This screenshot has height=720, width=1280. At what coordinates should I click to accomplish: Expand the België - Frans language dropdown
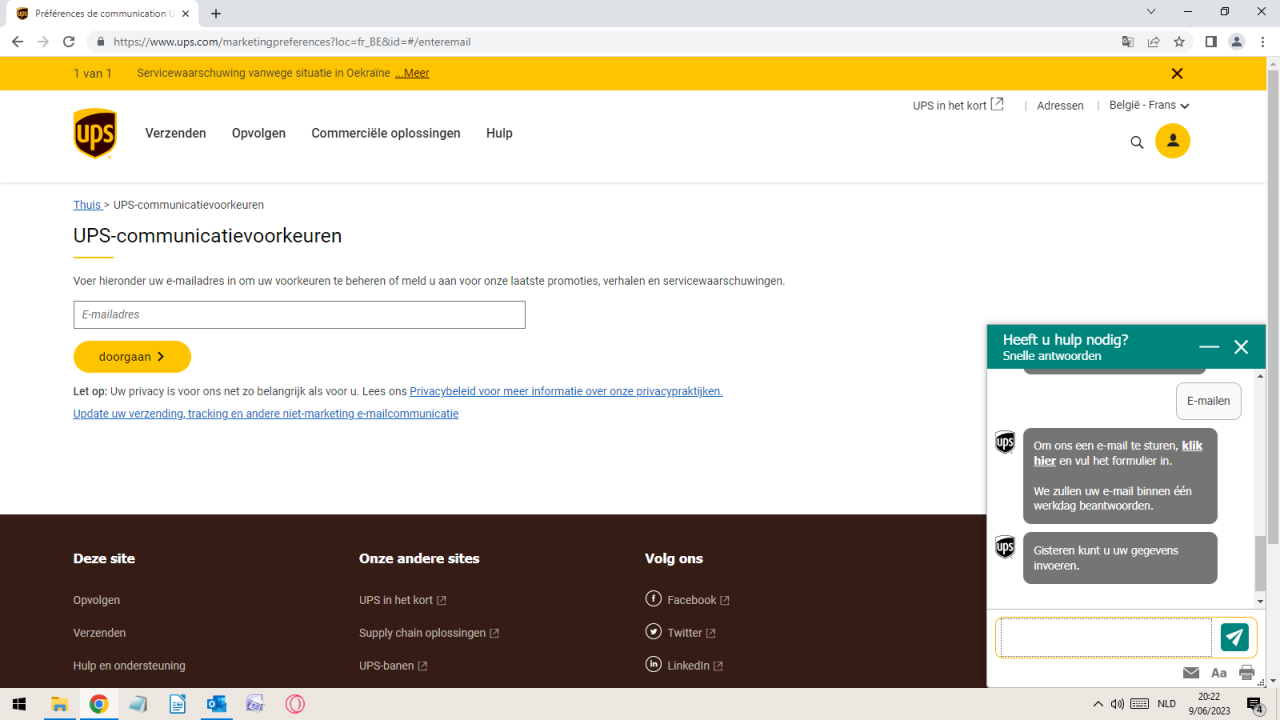tap(1148, 105)
